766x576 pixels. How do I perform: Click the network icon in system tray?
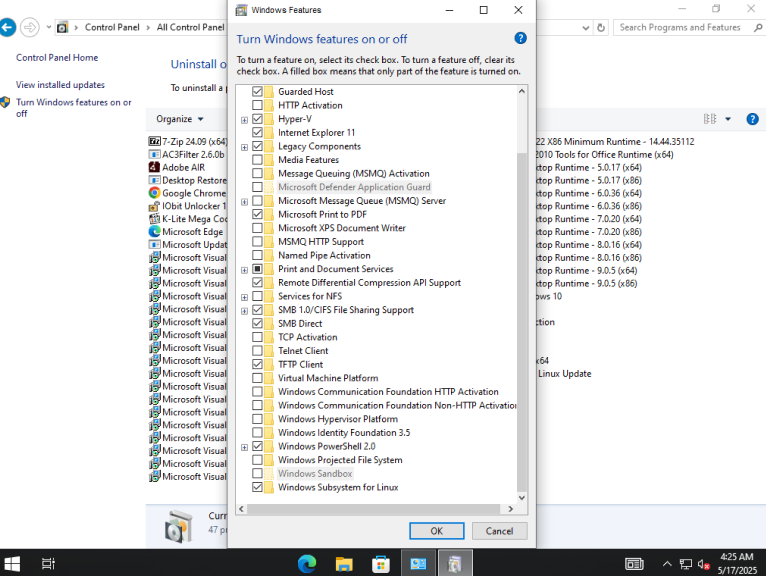pyautogui.click(x=686, y=564)
